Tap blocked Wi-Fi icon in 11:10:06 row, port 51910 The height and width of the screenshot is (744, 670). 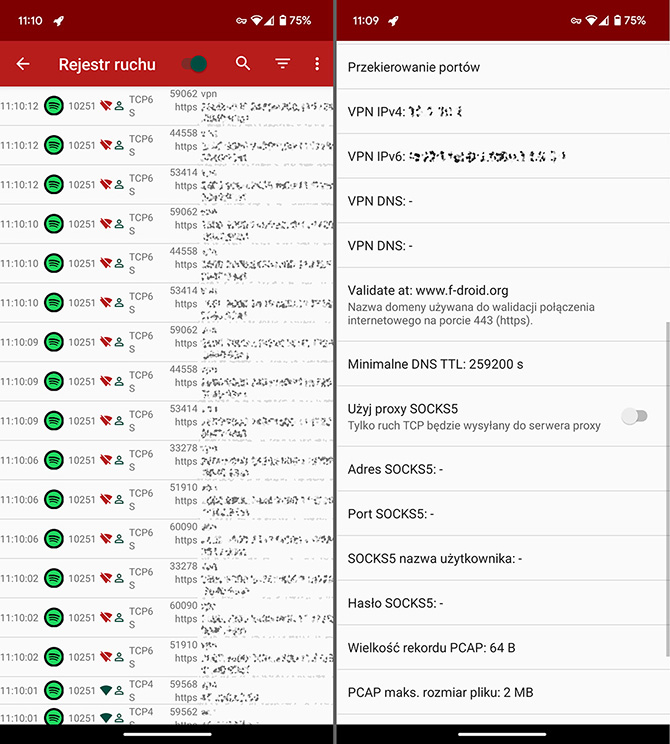pyautogui.click(x=106, y=499)
